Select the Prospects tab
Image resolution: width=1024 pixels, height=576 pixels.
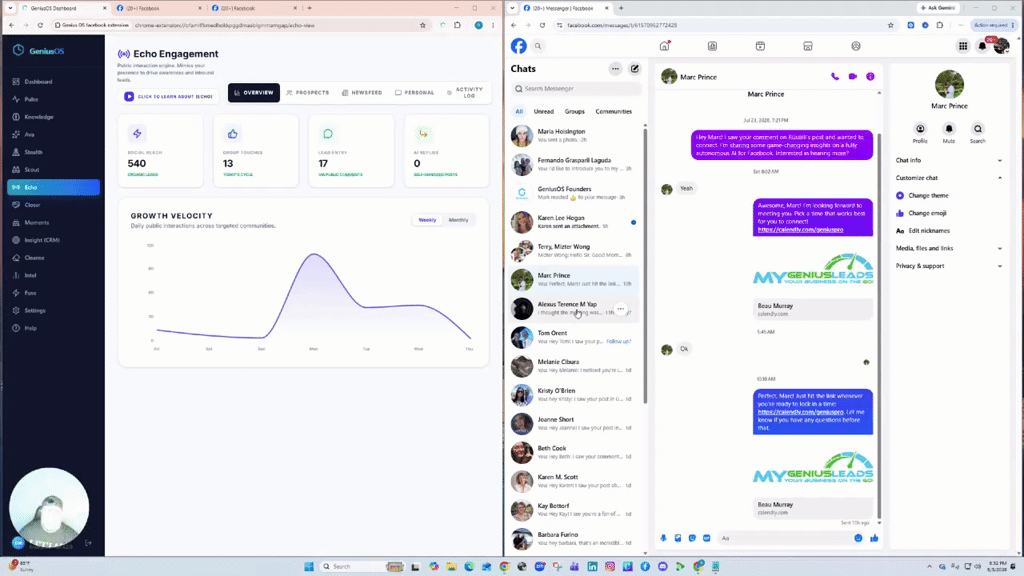click(308, 93)
